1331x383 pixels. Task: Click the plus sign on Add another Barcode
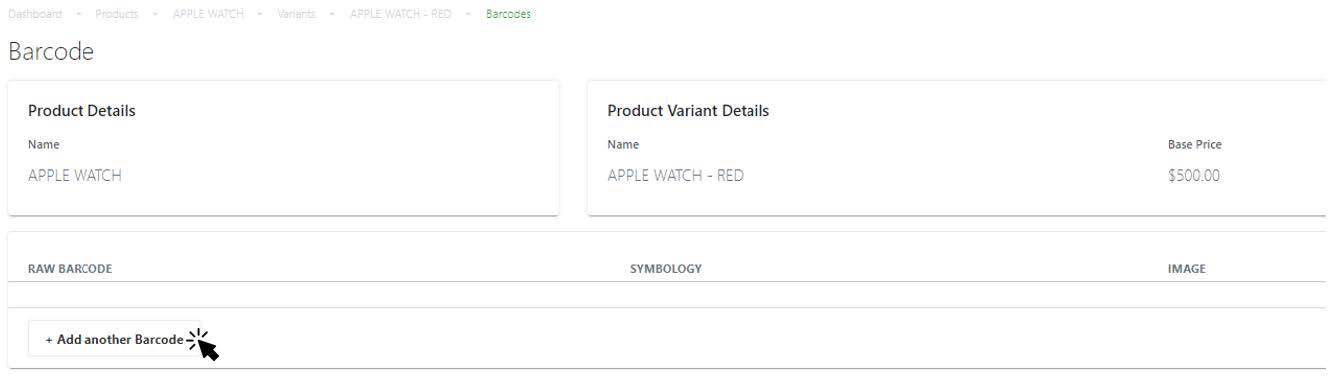pyautogui.click(x=49, y=340)
